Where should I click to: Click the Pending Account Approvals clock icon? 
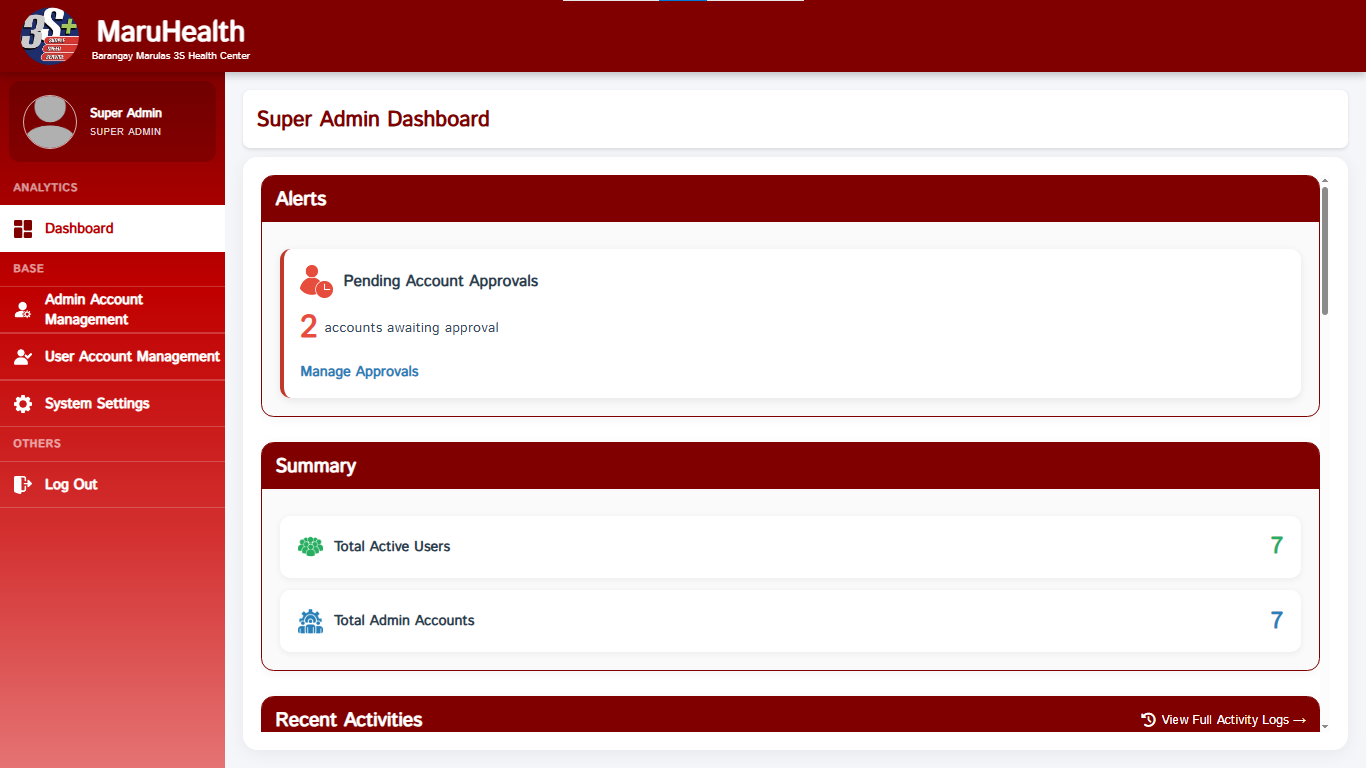[316, 281]
